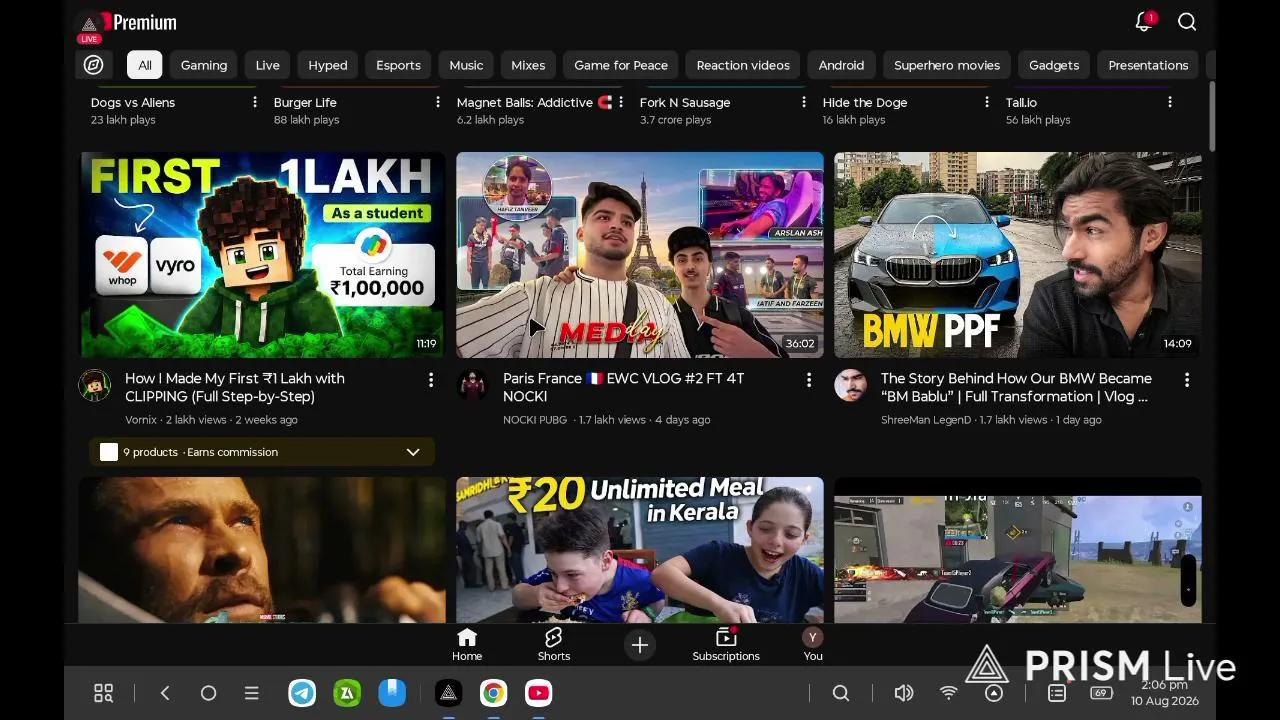This screenshot has height=720, width=1280.
Task: Open more options for Fork N Sausage
Action: point(804,102)
